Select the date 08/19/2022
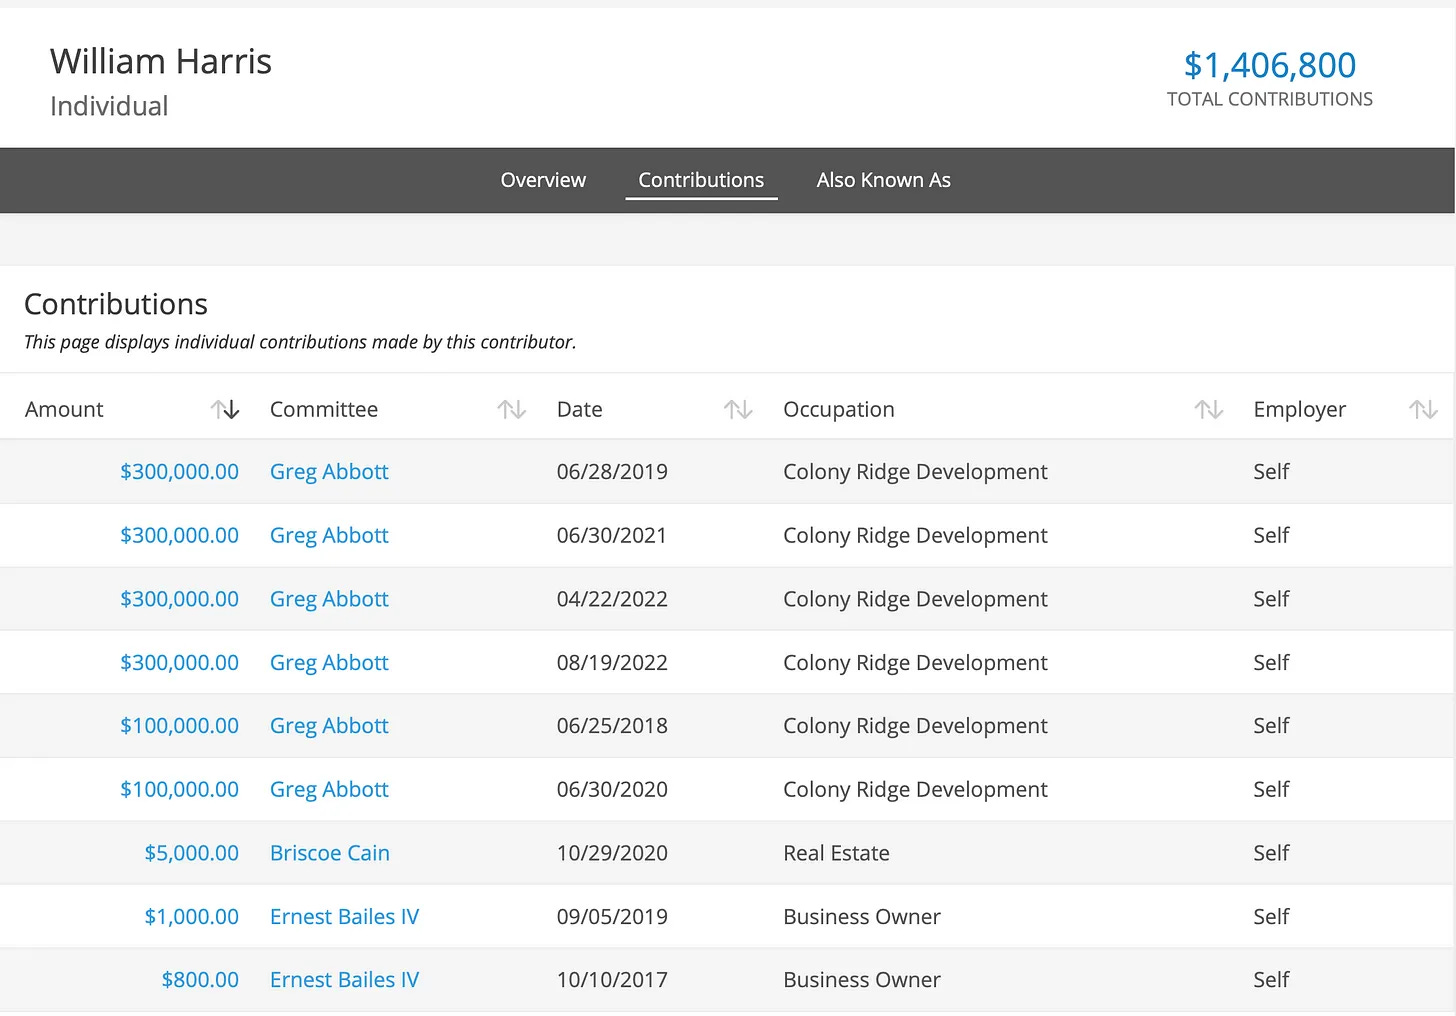The width and height of the screenshot is (1456, 1016). point(612,662)
